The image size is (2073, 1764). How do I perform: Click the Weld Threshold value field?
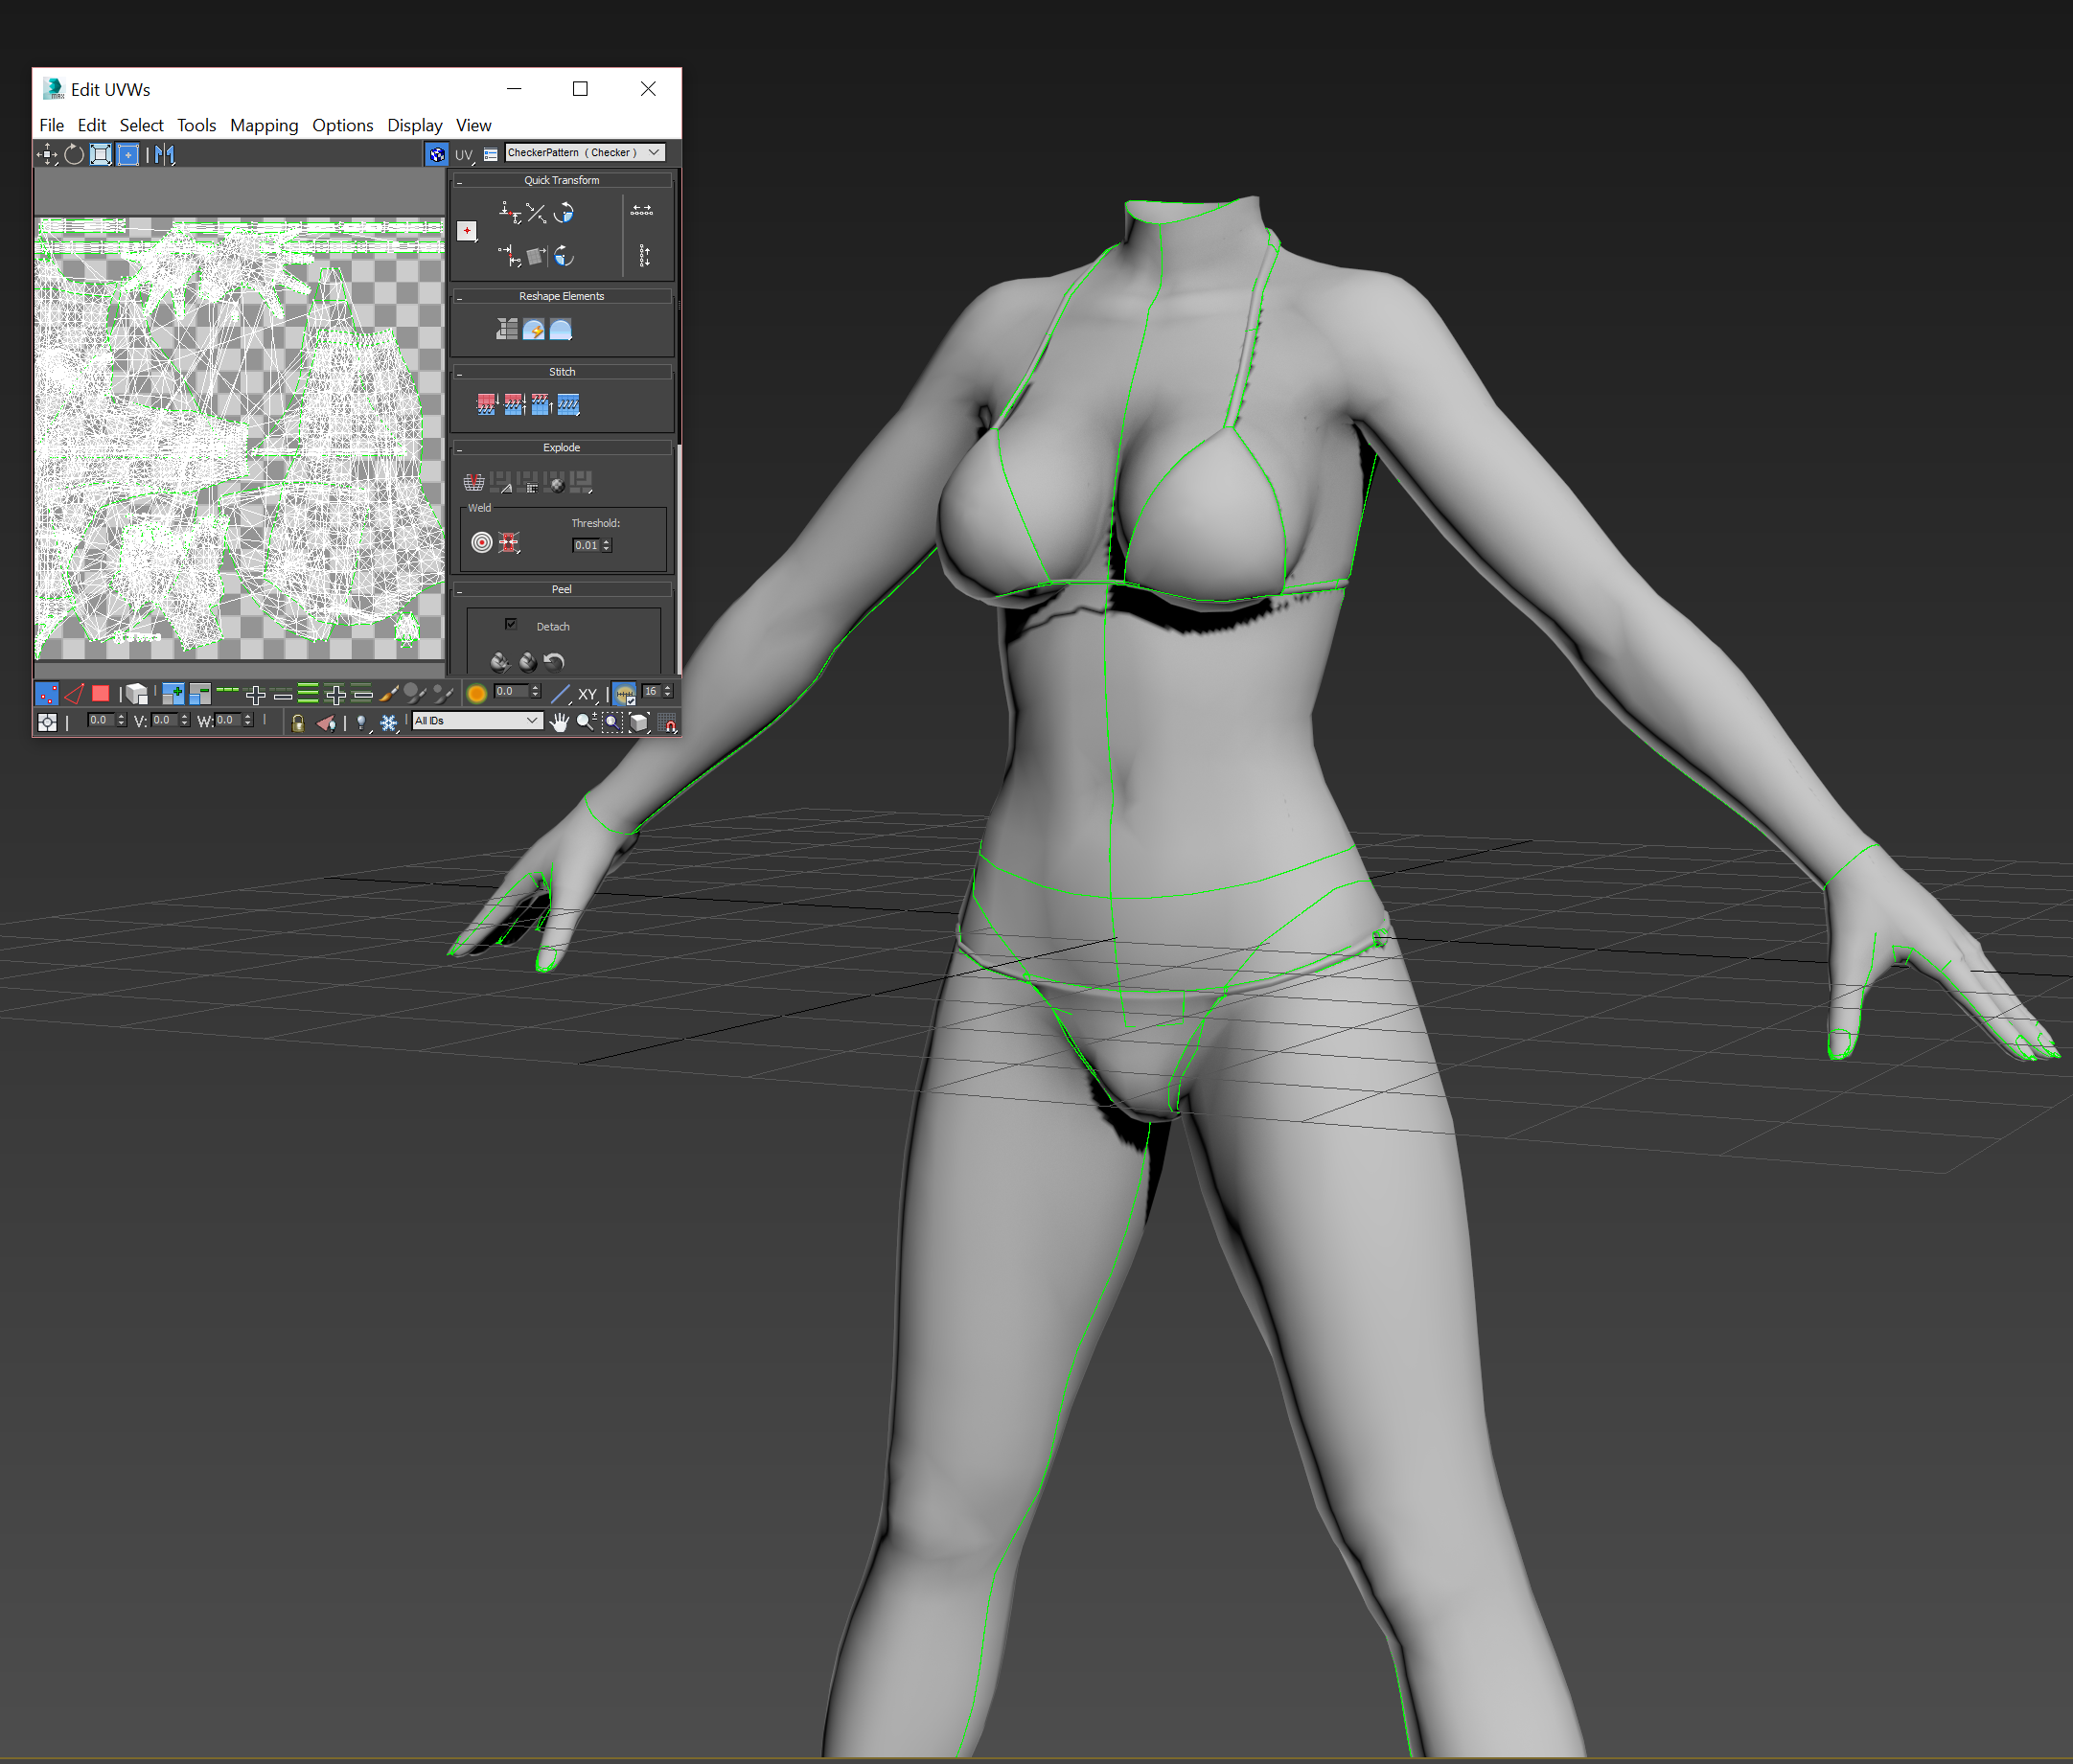tap(586, 545)
